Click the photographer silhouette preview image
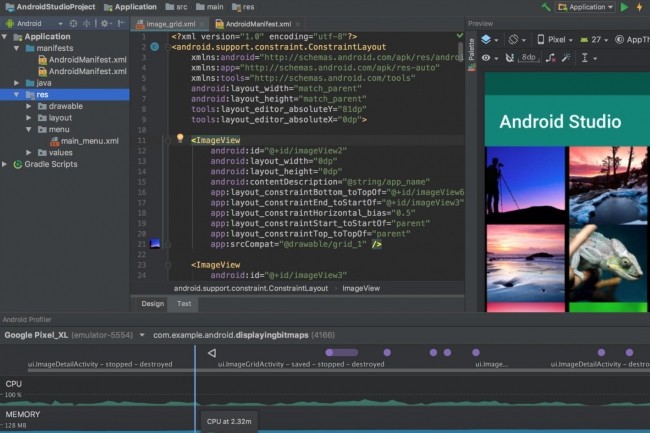This screenshot has height=433, width=650. [x=525, y=184]
